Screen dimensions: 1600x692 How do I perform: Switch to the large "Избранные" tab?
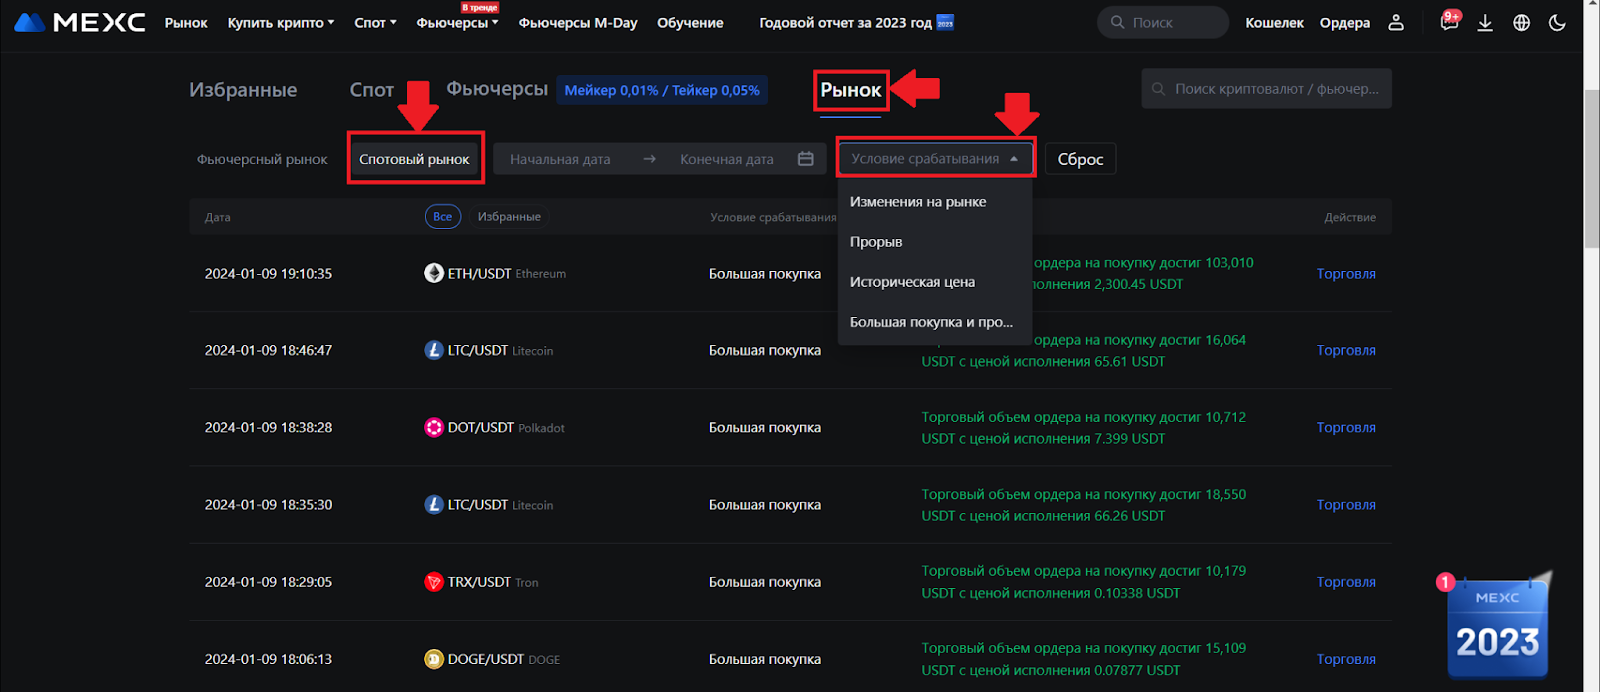(243, 90)
